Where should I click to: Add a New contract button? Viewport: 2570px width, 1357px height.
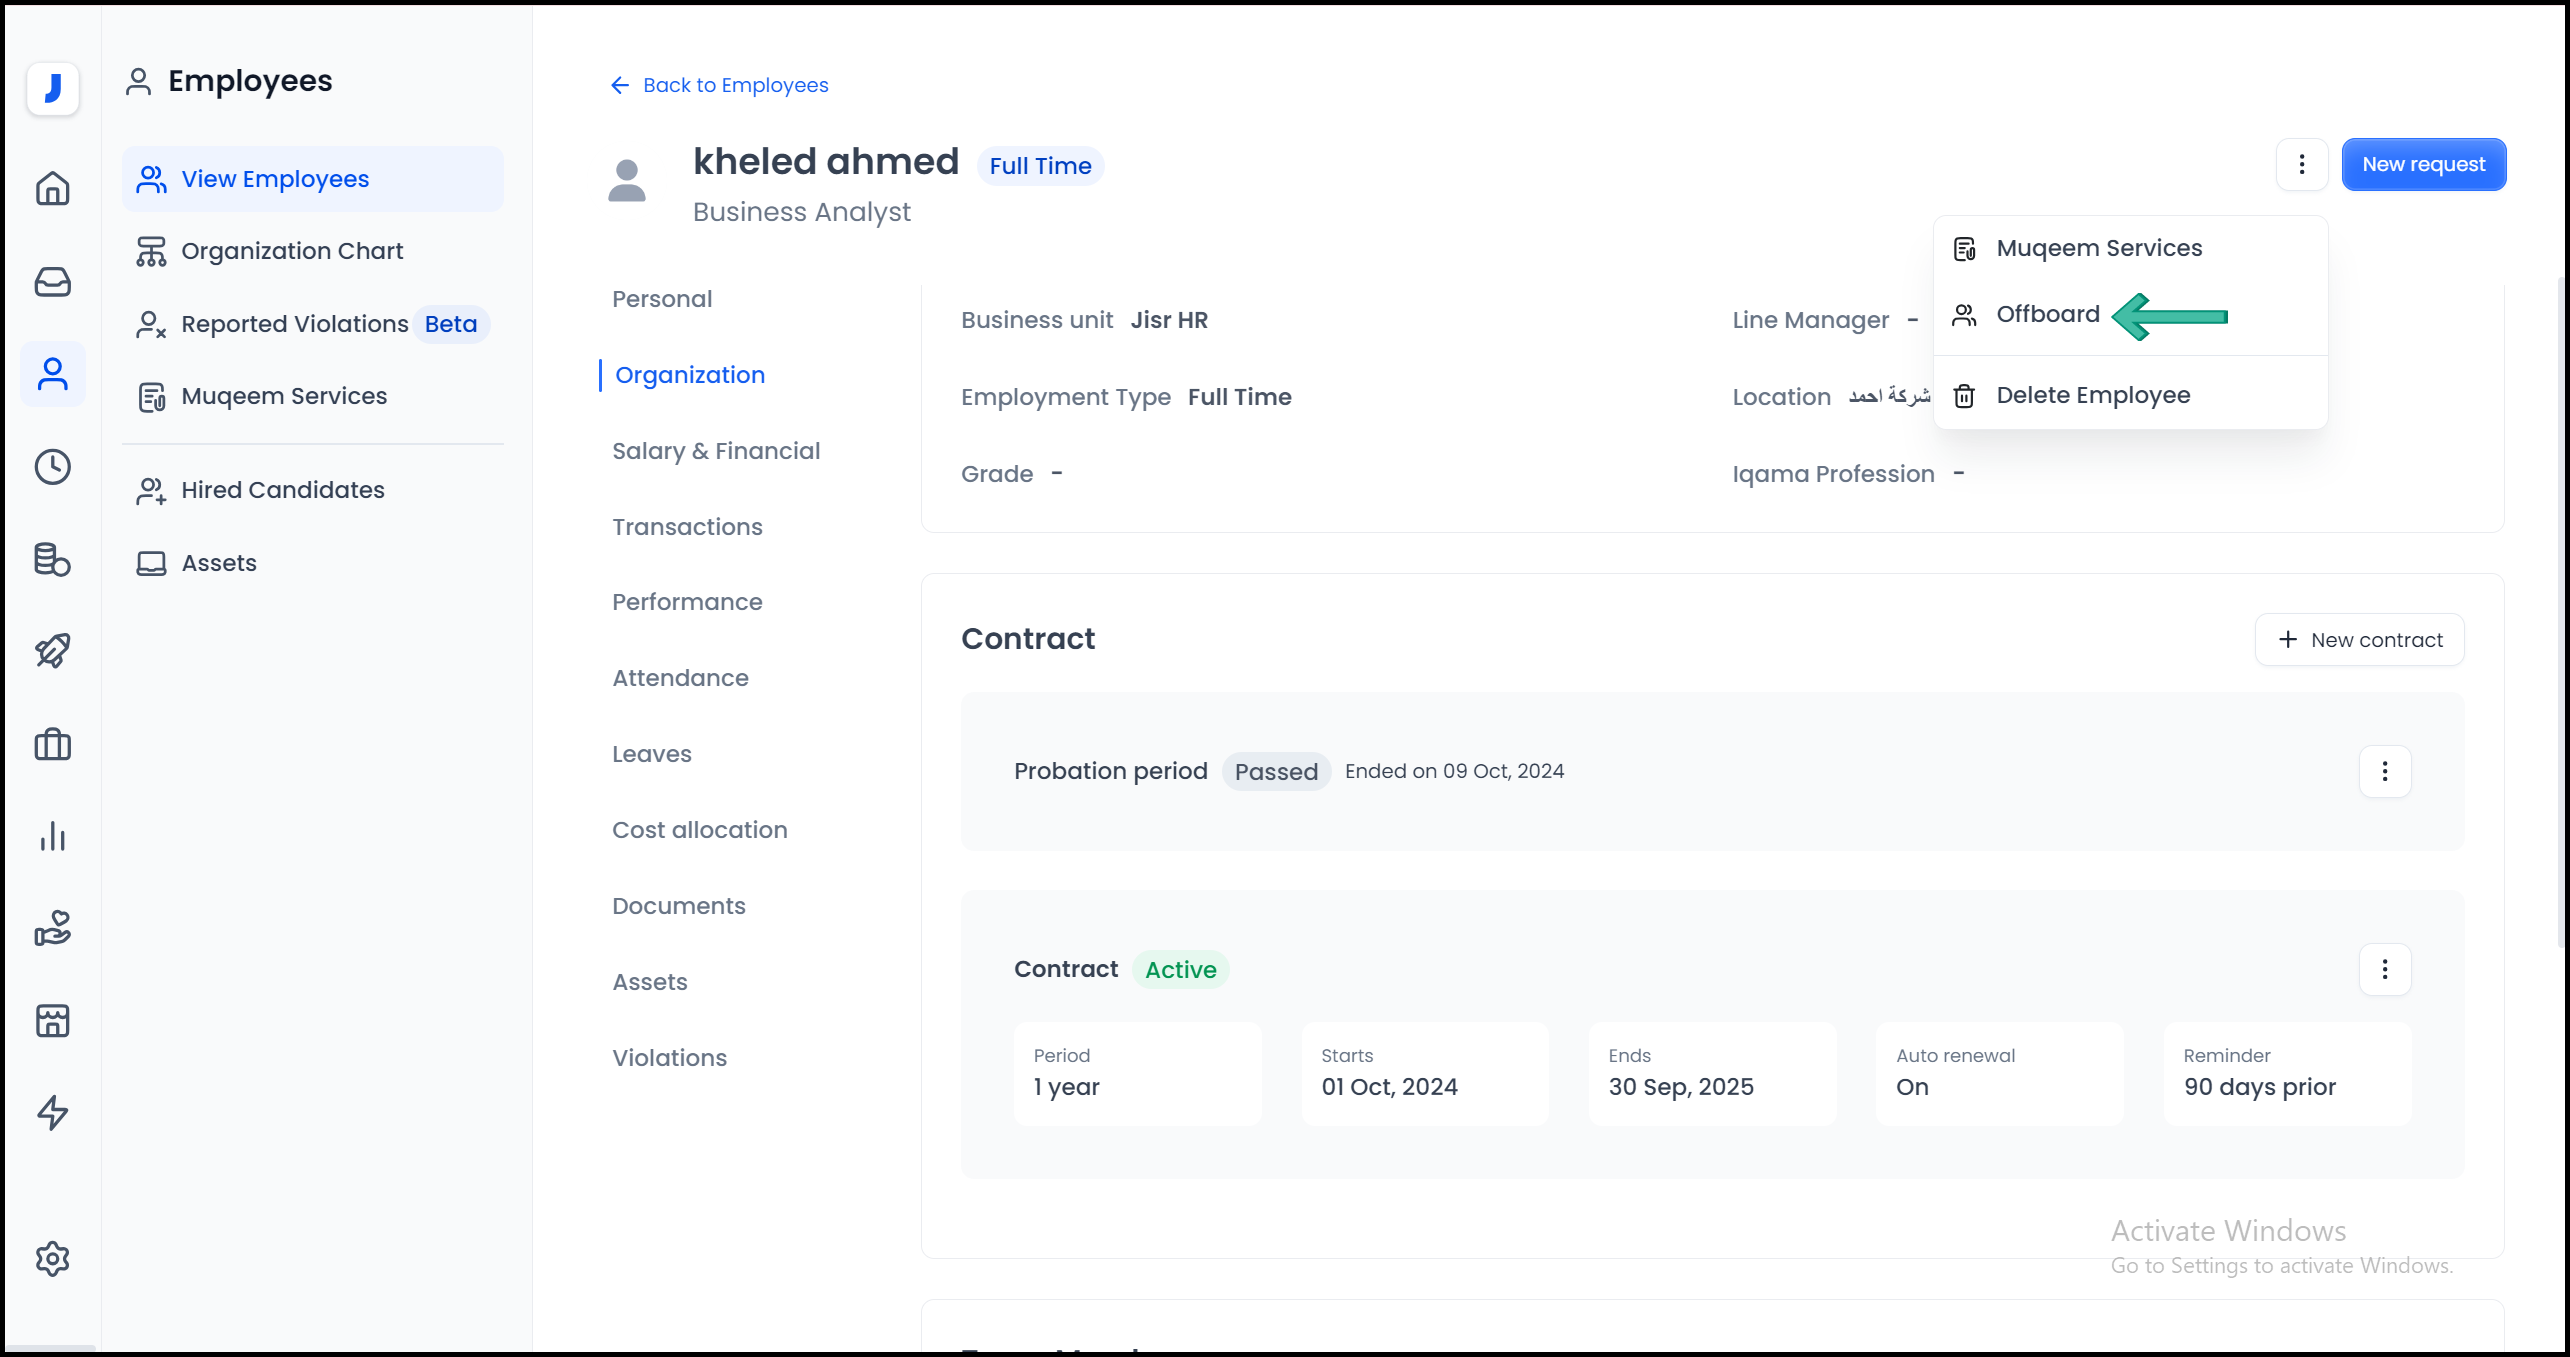(2359, 640)
